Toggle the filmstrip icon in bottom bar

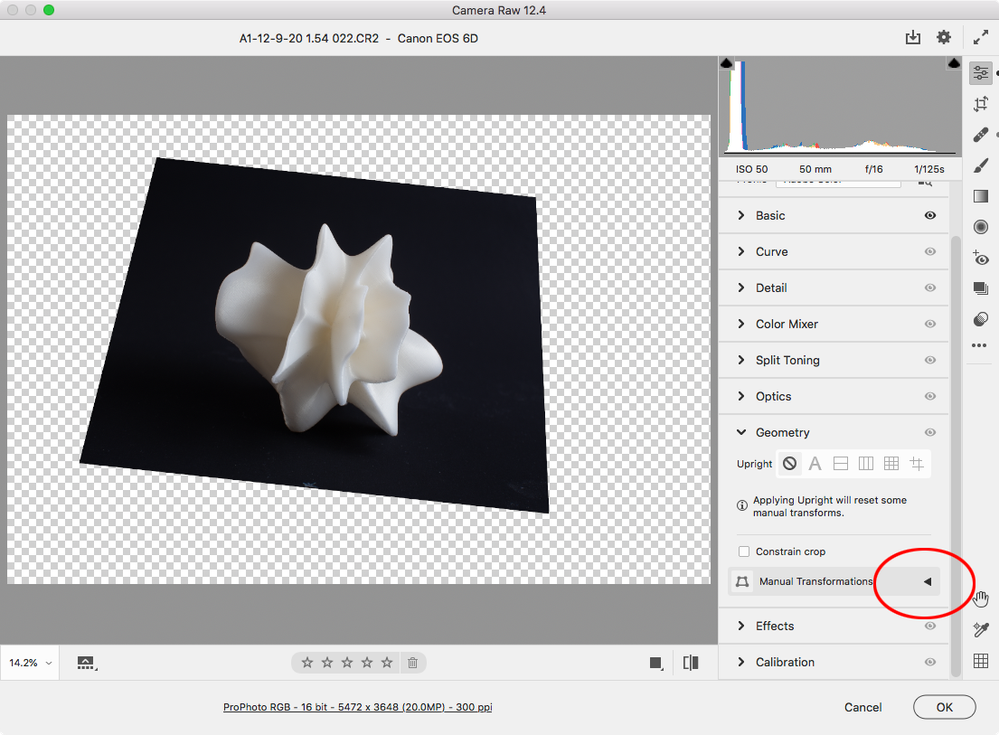point(86,663)
